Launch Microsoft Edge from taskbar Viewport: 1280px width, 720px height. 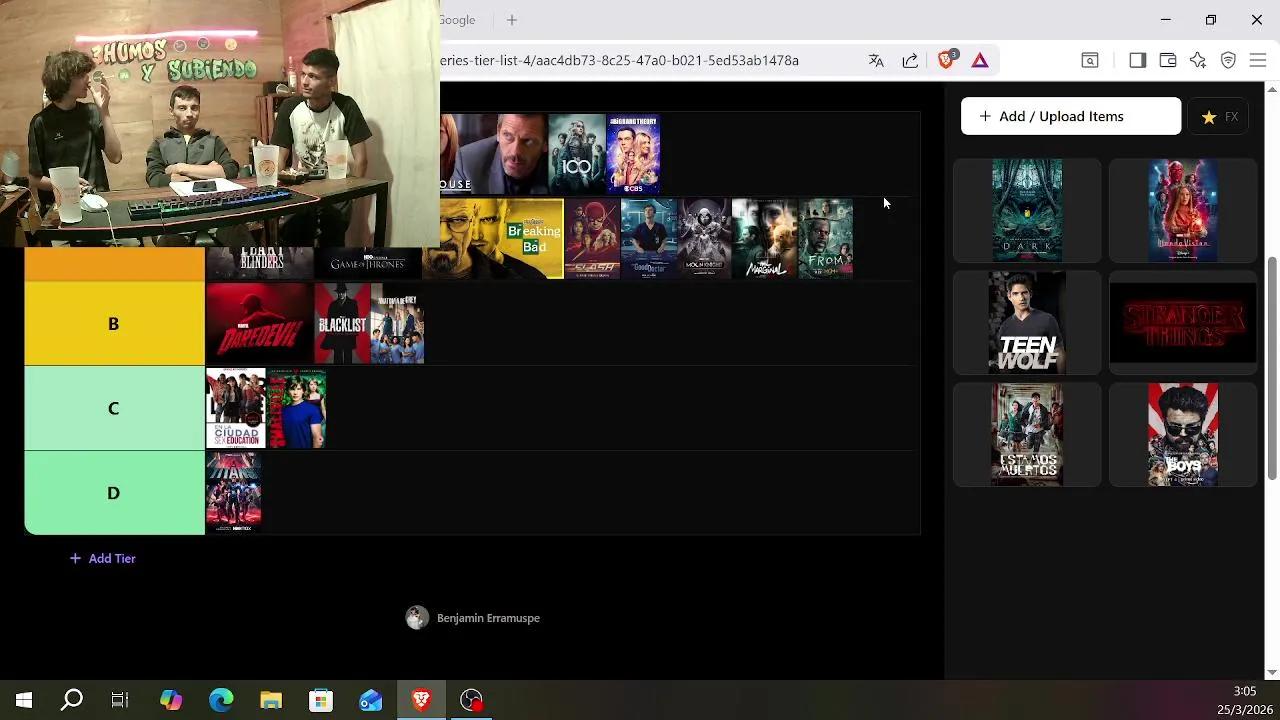[221, 700]
